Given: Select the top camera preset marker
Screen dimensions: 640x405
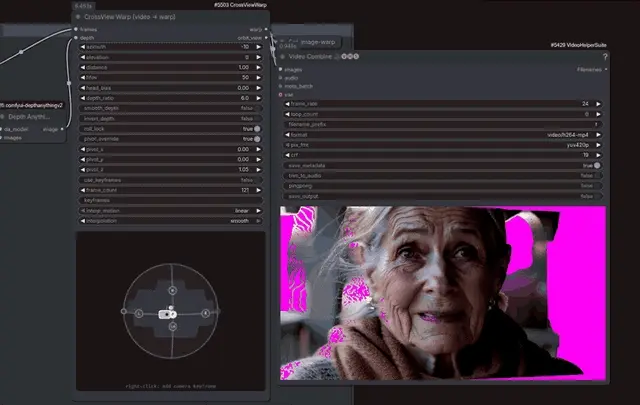Looking at the screenshot, I should pyautogui.click(x=172, y=290).
